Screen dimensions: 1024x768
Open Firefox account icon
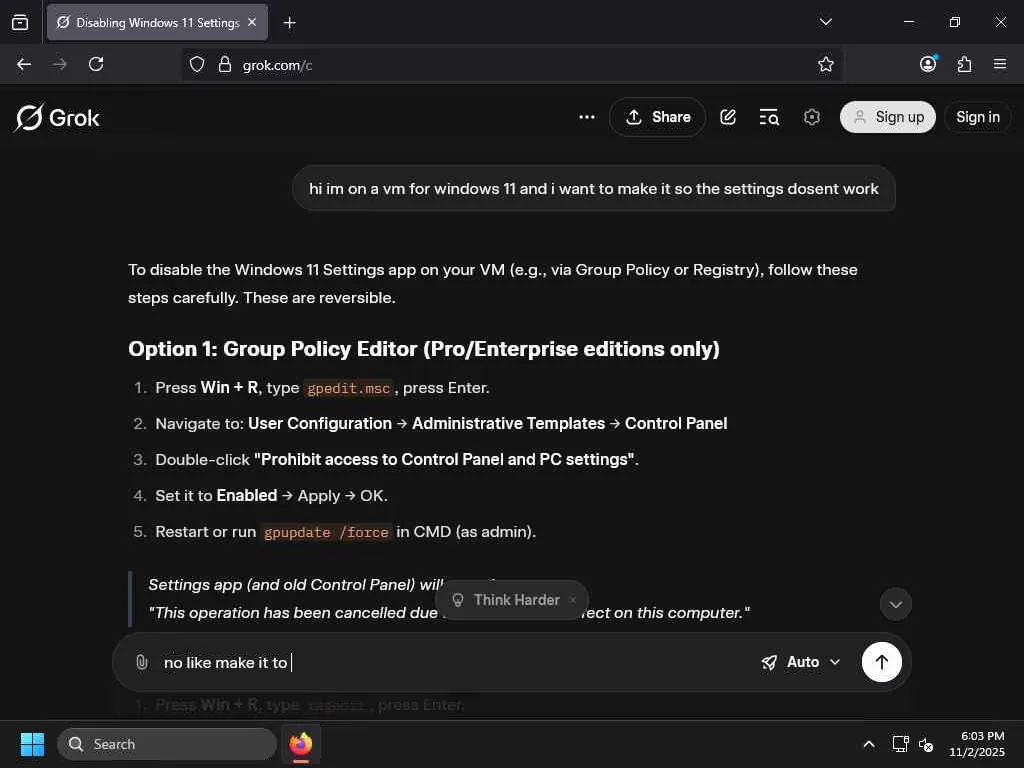click(928, 63)
